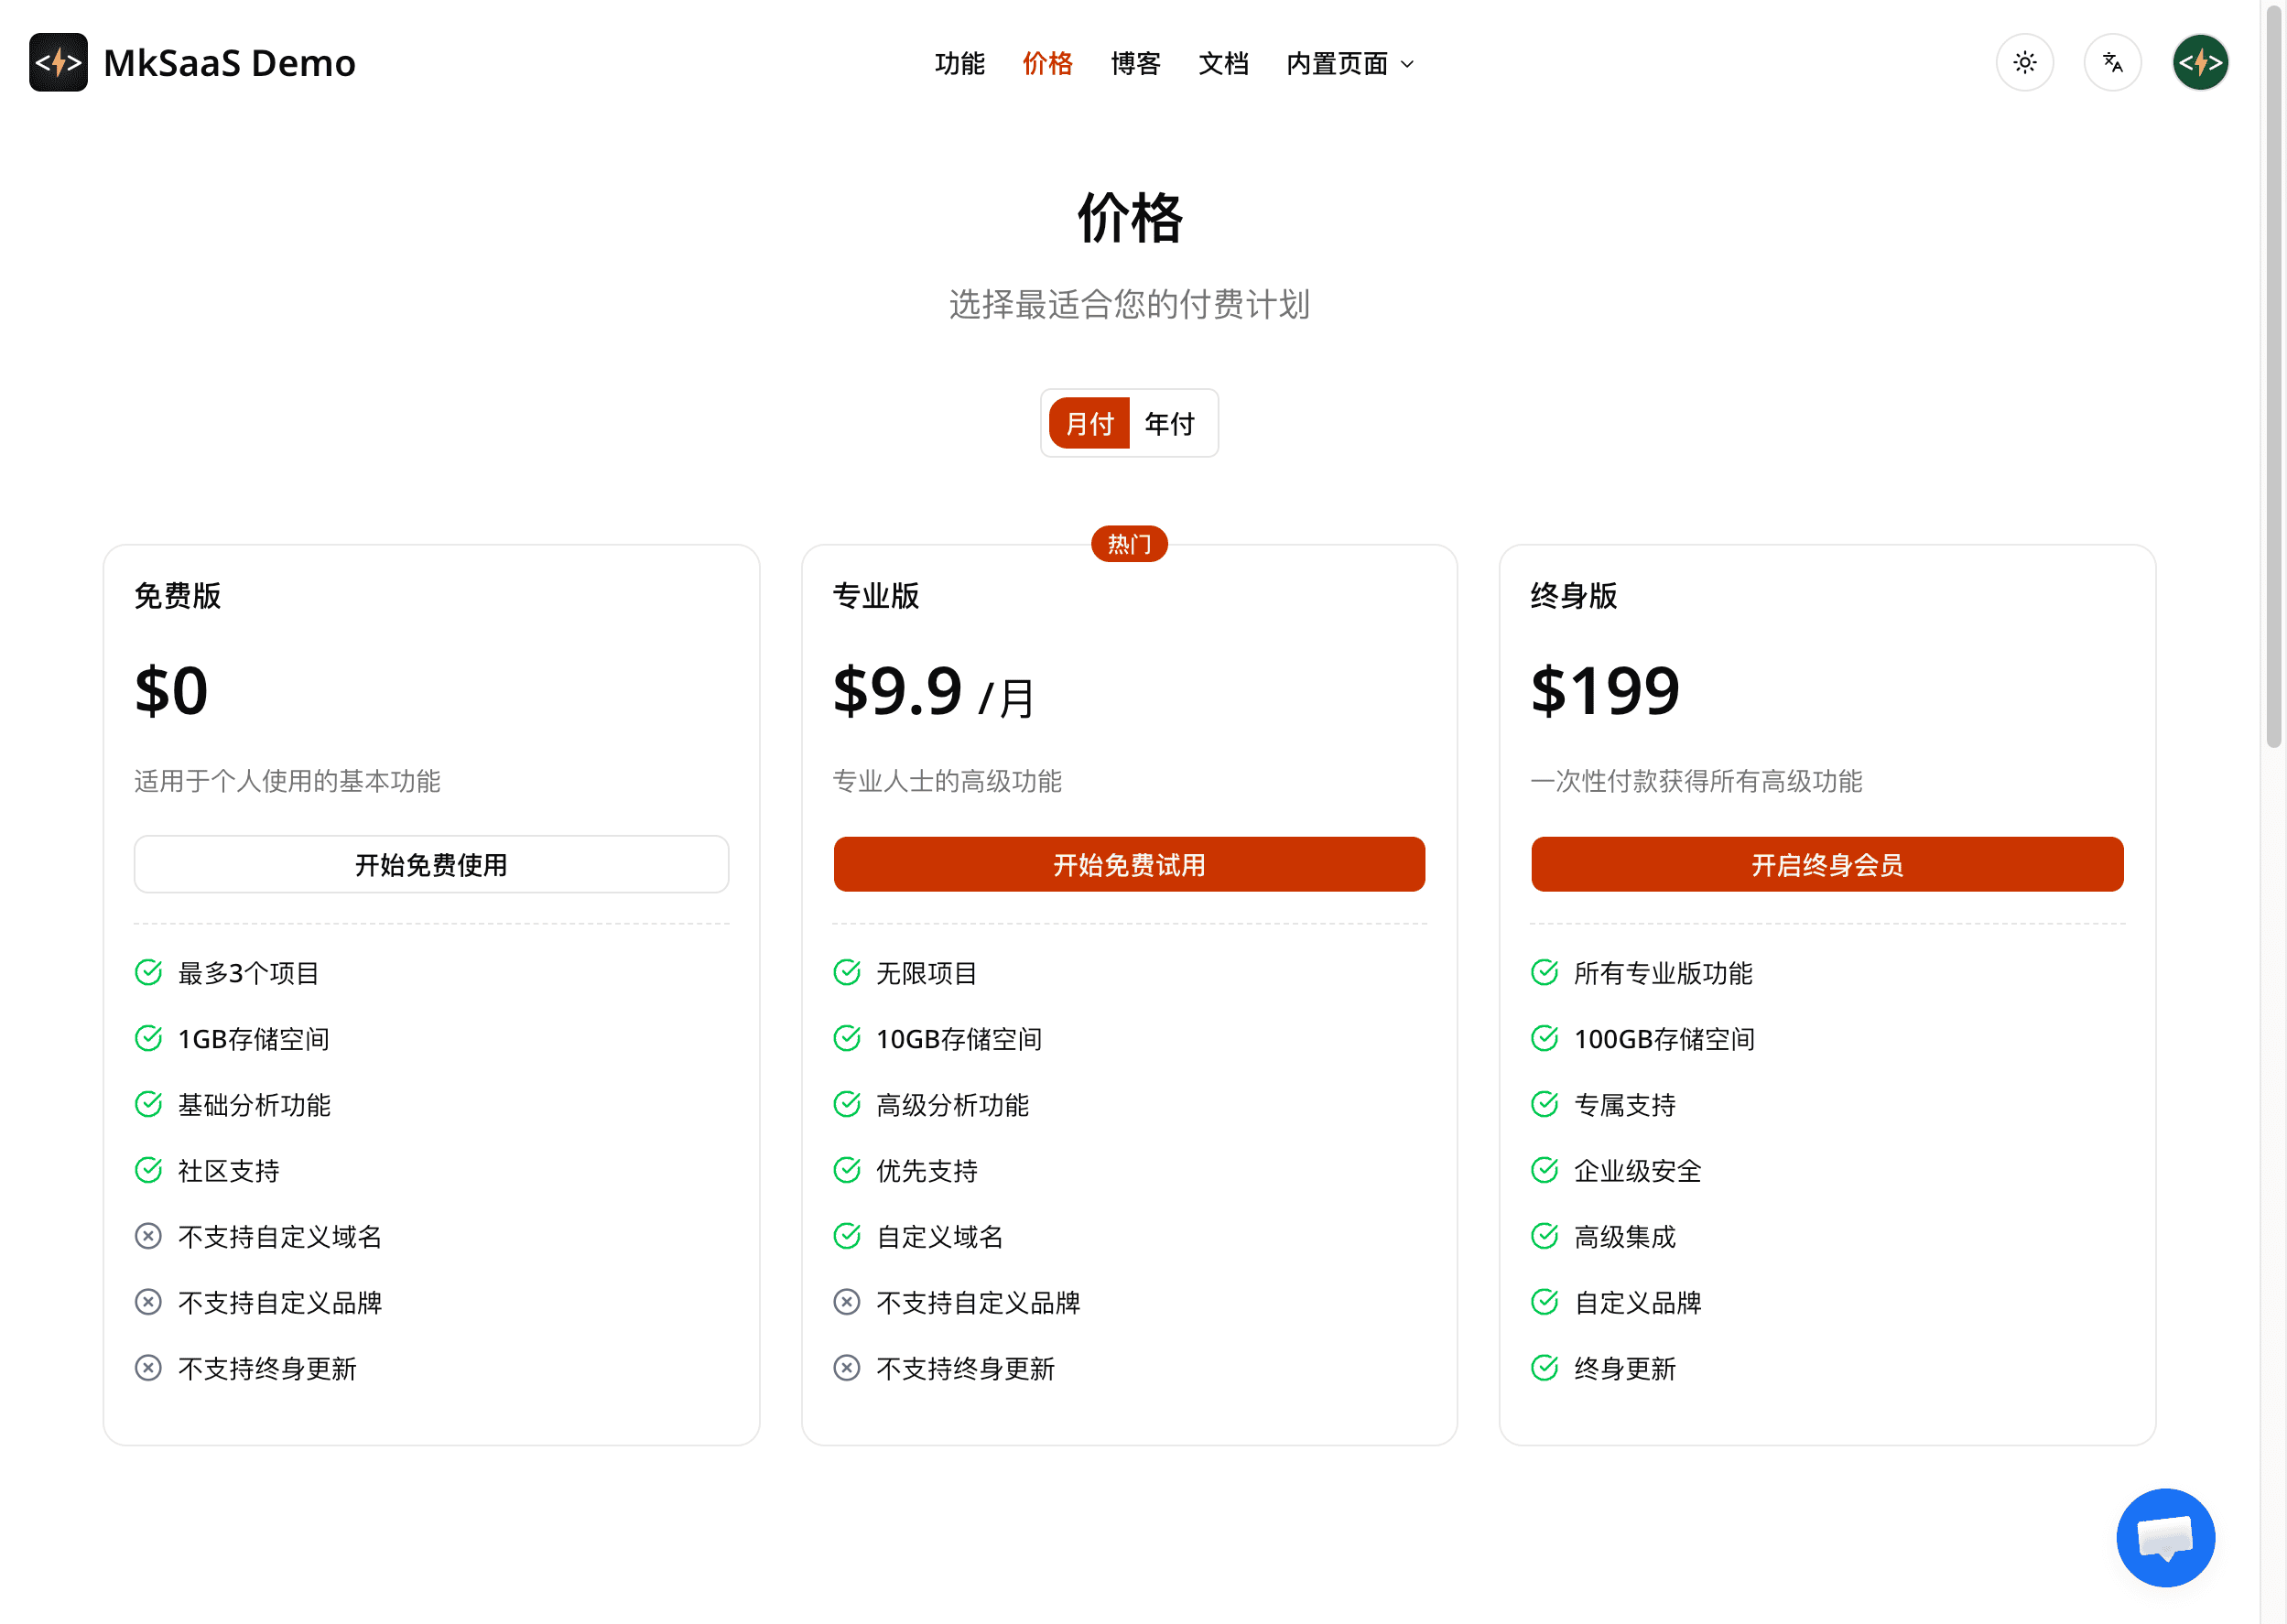Open the 博客 nav link
This screenshot has width=2287, height=1624.
click(1135, 64)
